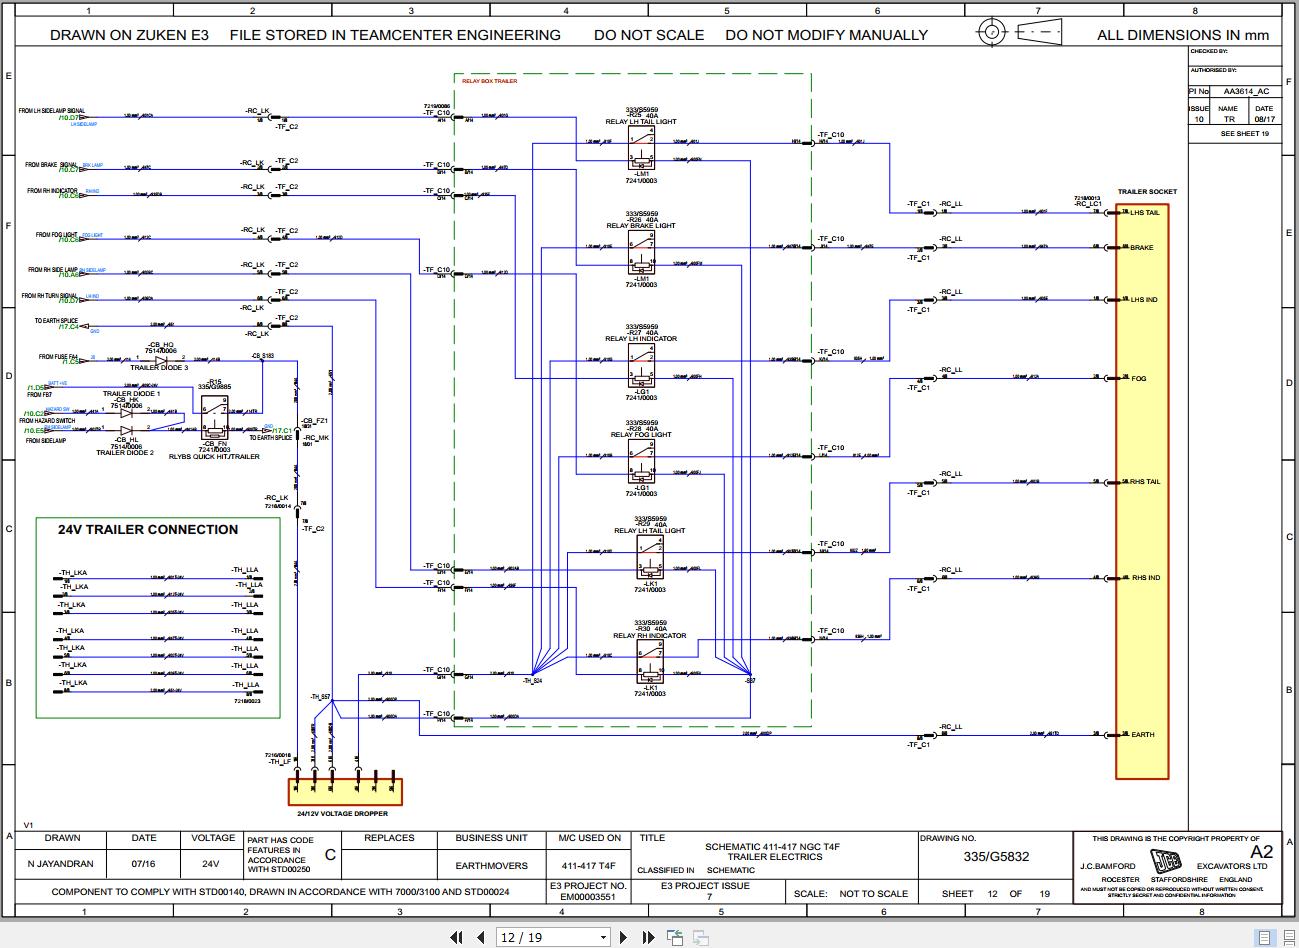Open the /17.C1 earth splice reference near RLYBS

click(281, 428)
